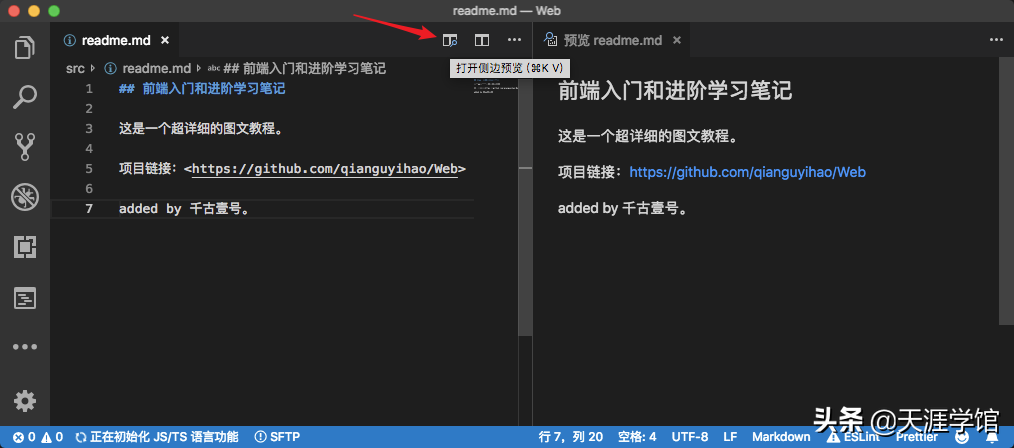Click the editor minimap

click(495, 89)
